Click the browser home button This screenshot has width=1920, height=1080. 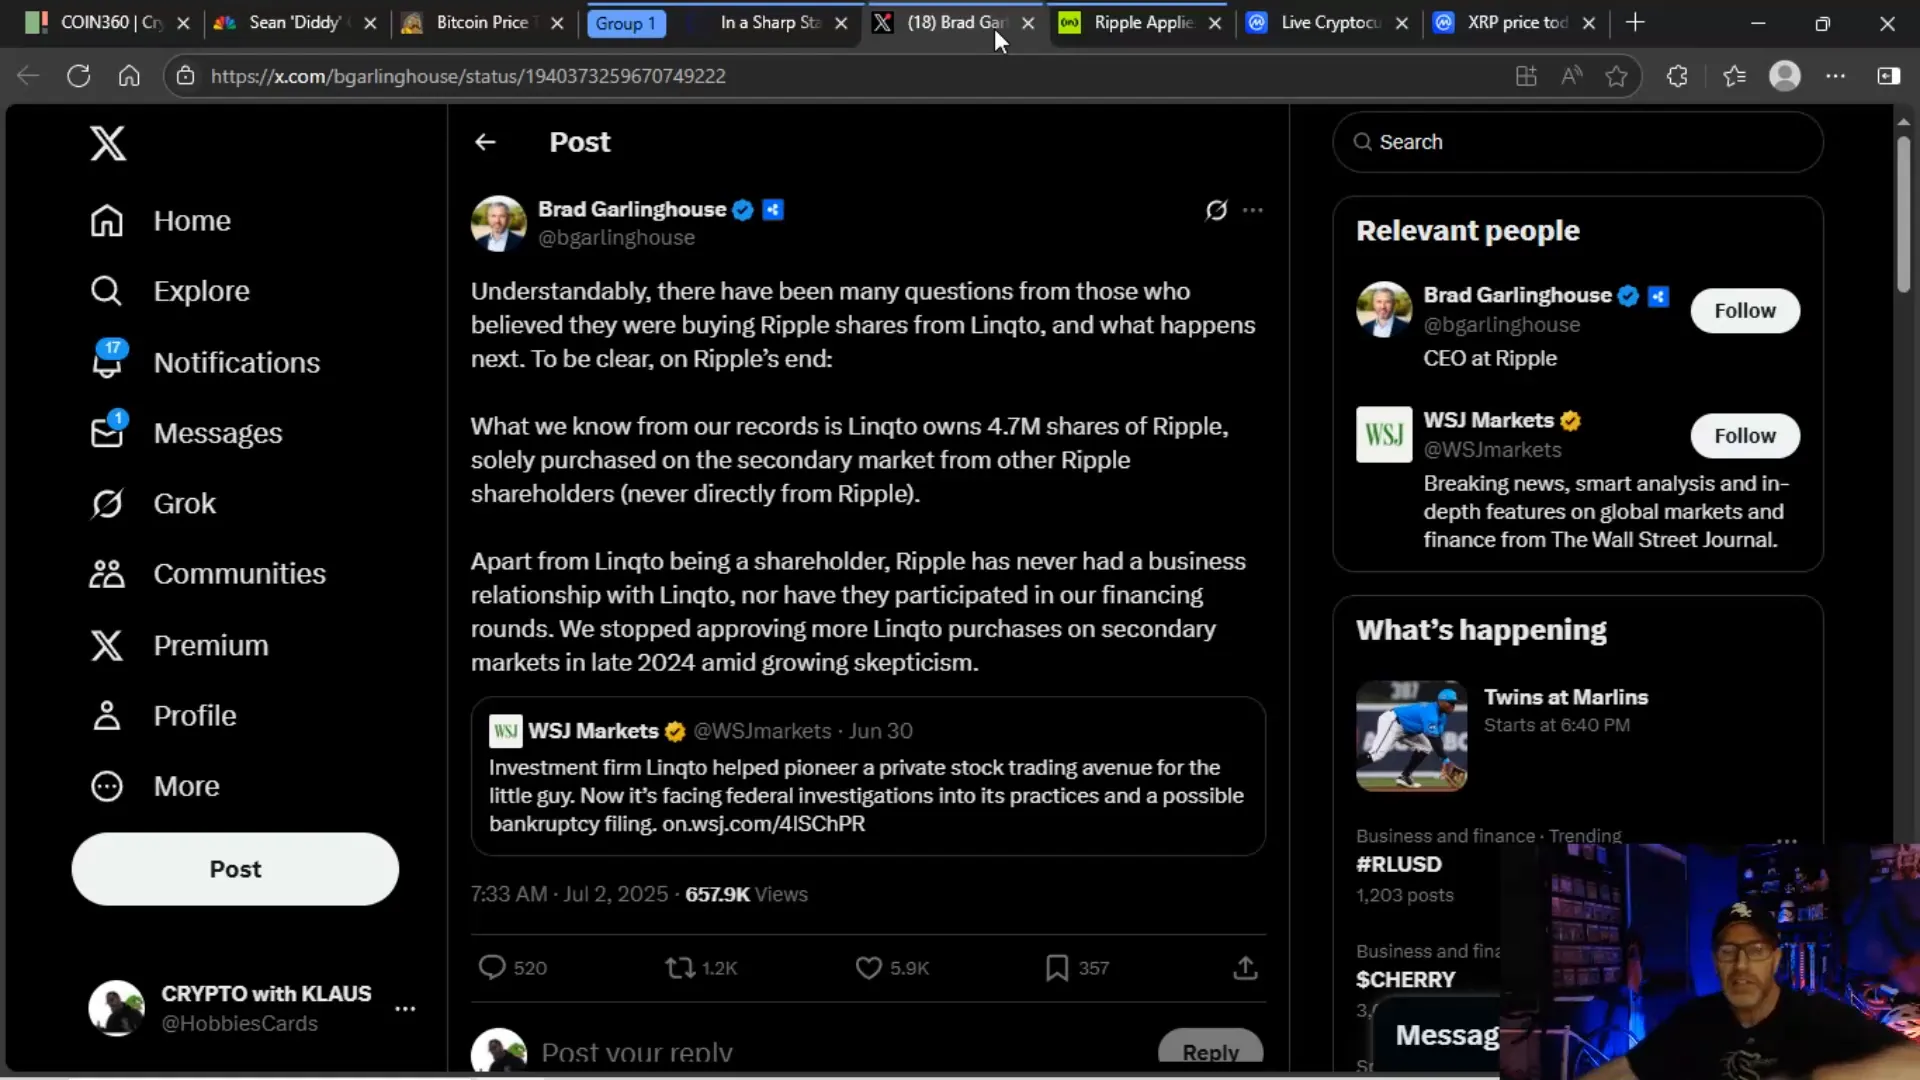point(129,76)
